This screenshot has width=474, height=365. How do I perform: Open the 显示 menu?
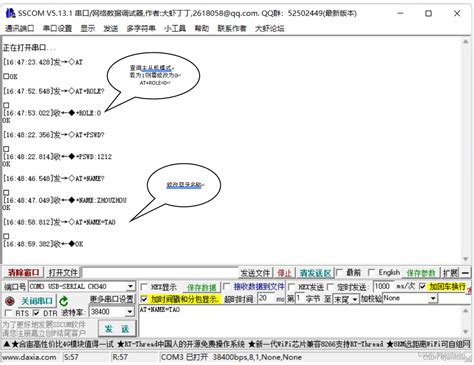88,28
